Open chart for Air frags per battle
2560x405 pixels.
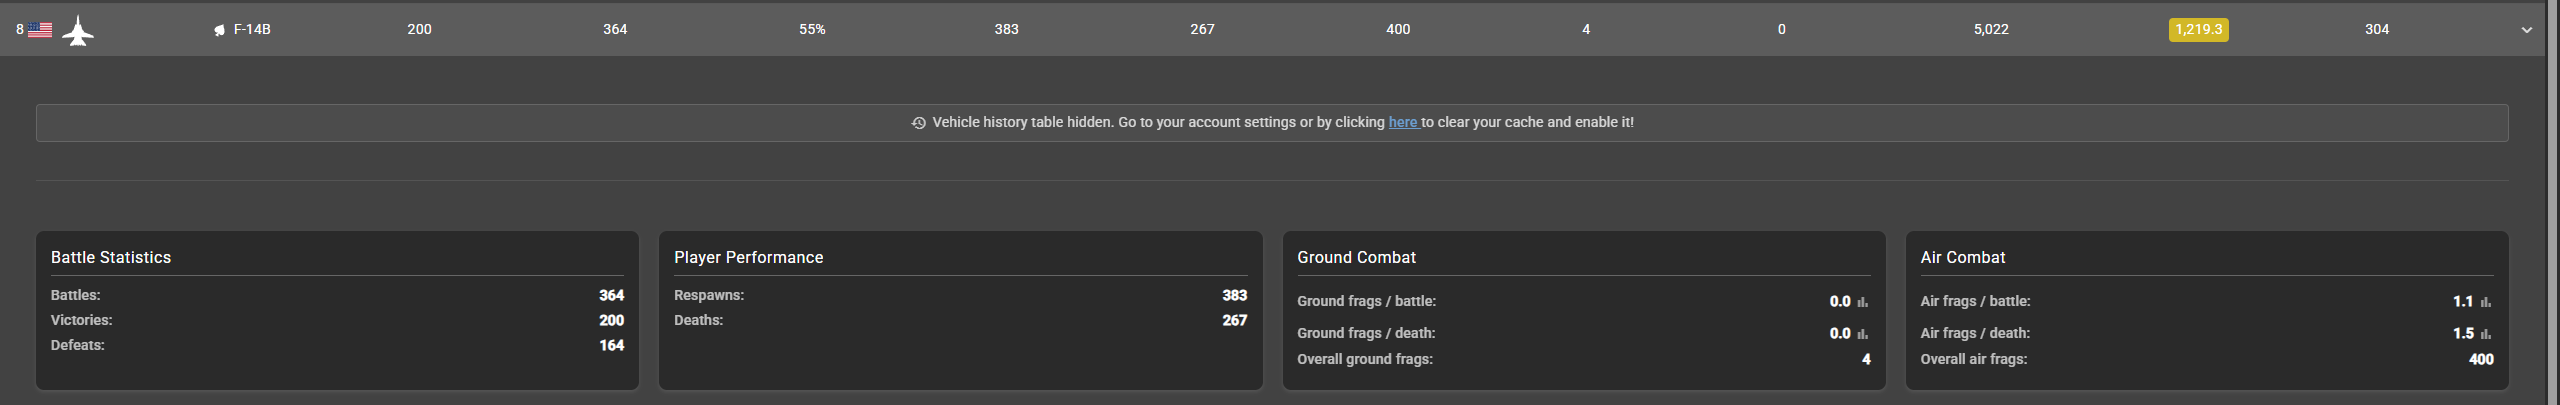(x=2485, y=302)
